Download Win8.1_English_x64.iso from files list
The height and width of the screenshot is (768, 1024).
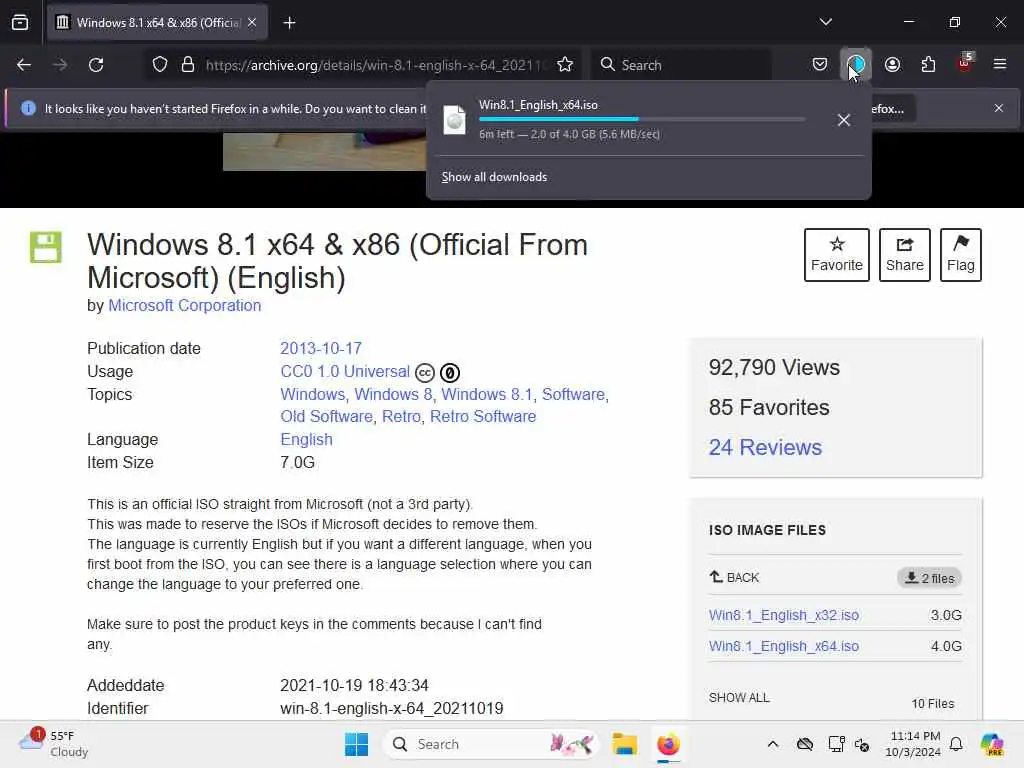(x=784, y=646)
